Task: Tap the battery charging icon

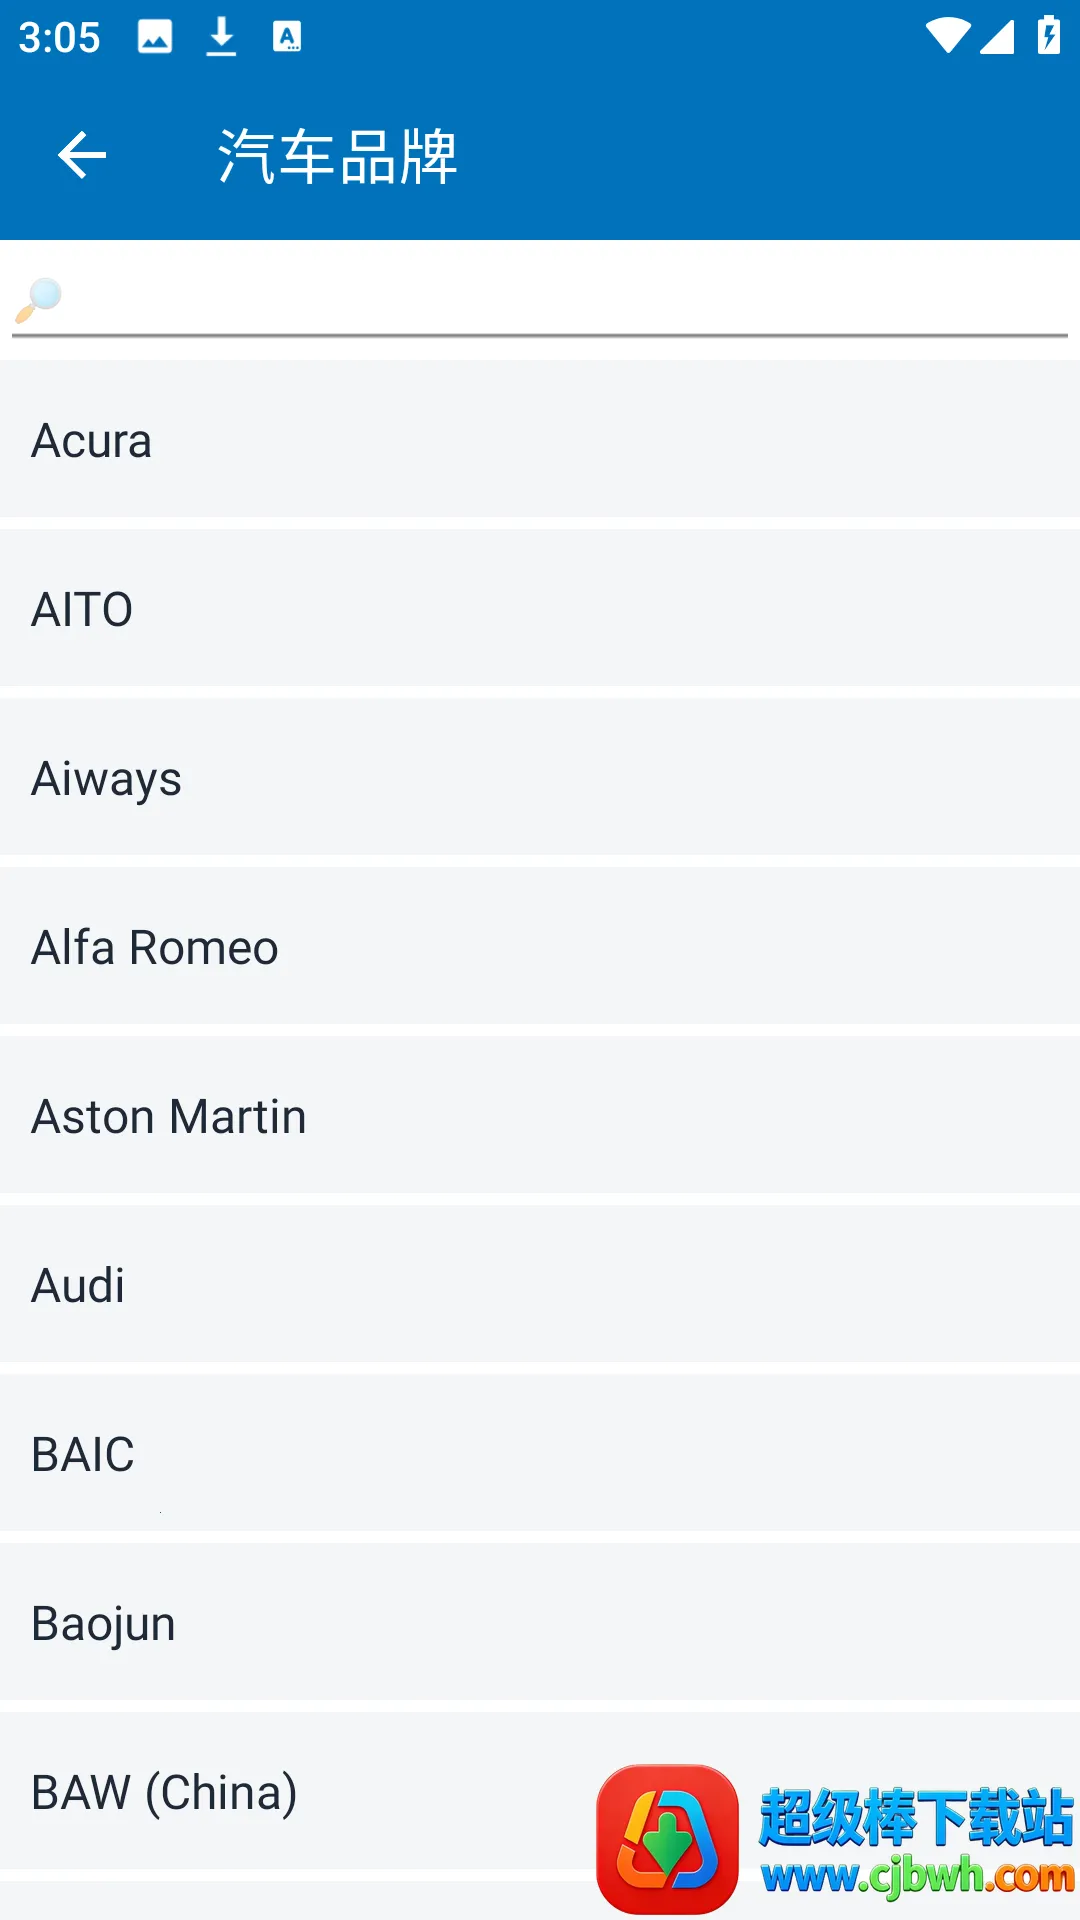Action: click(1048, 36)
